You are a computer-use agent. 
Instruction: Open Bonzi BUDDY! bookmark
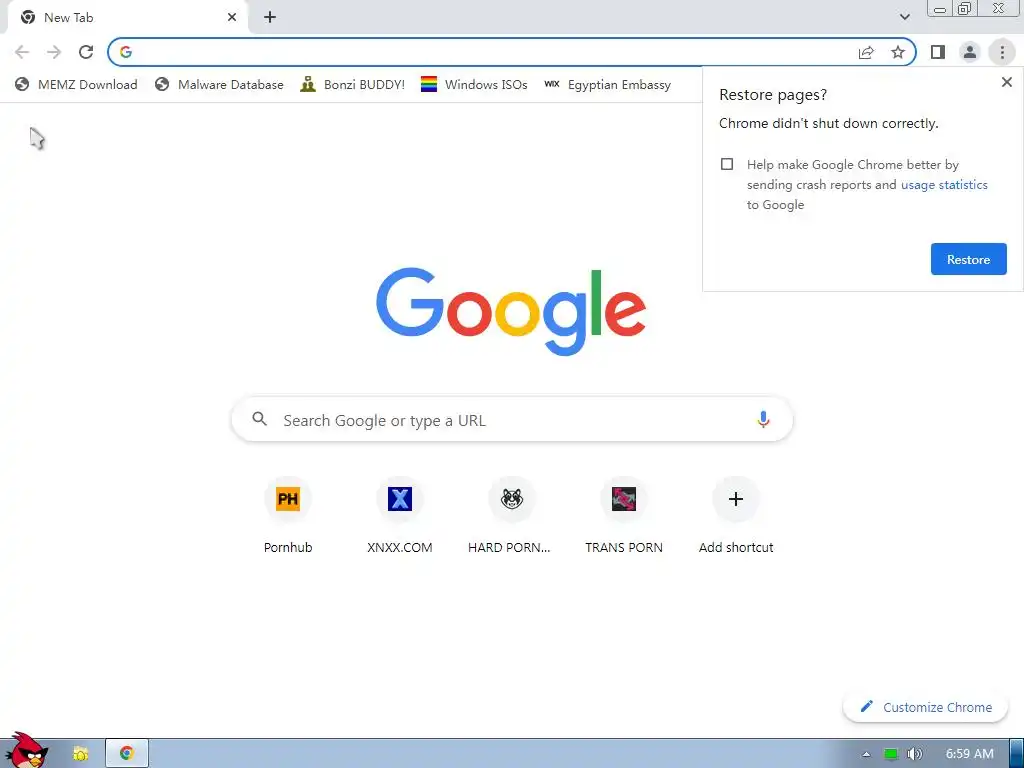(353, 85)
